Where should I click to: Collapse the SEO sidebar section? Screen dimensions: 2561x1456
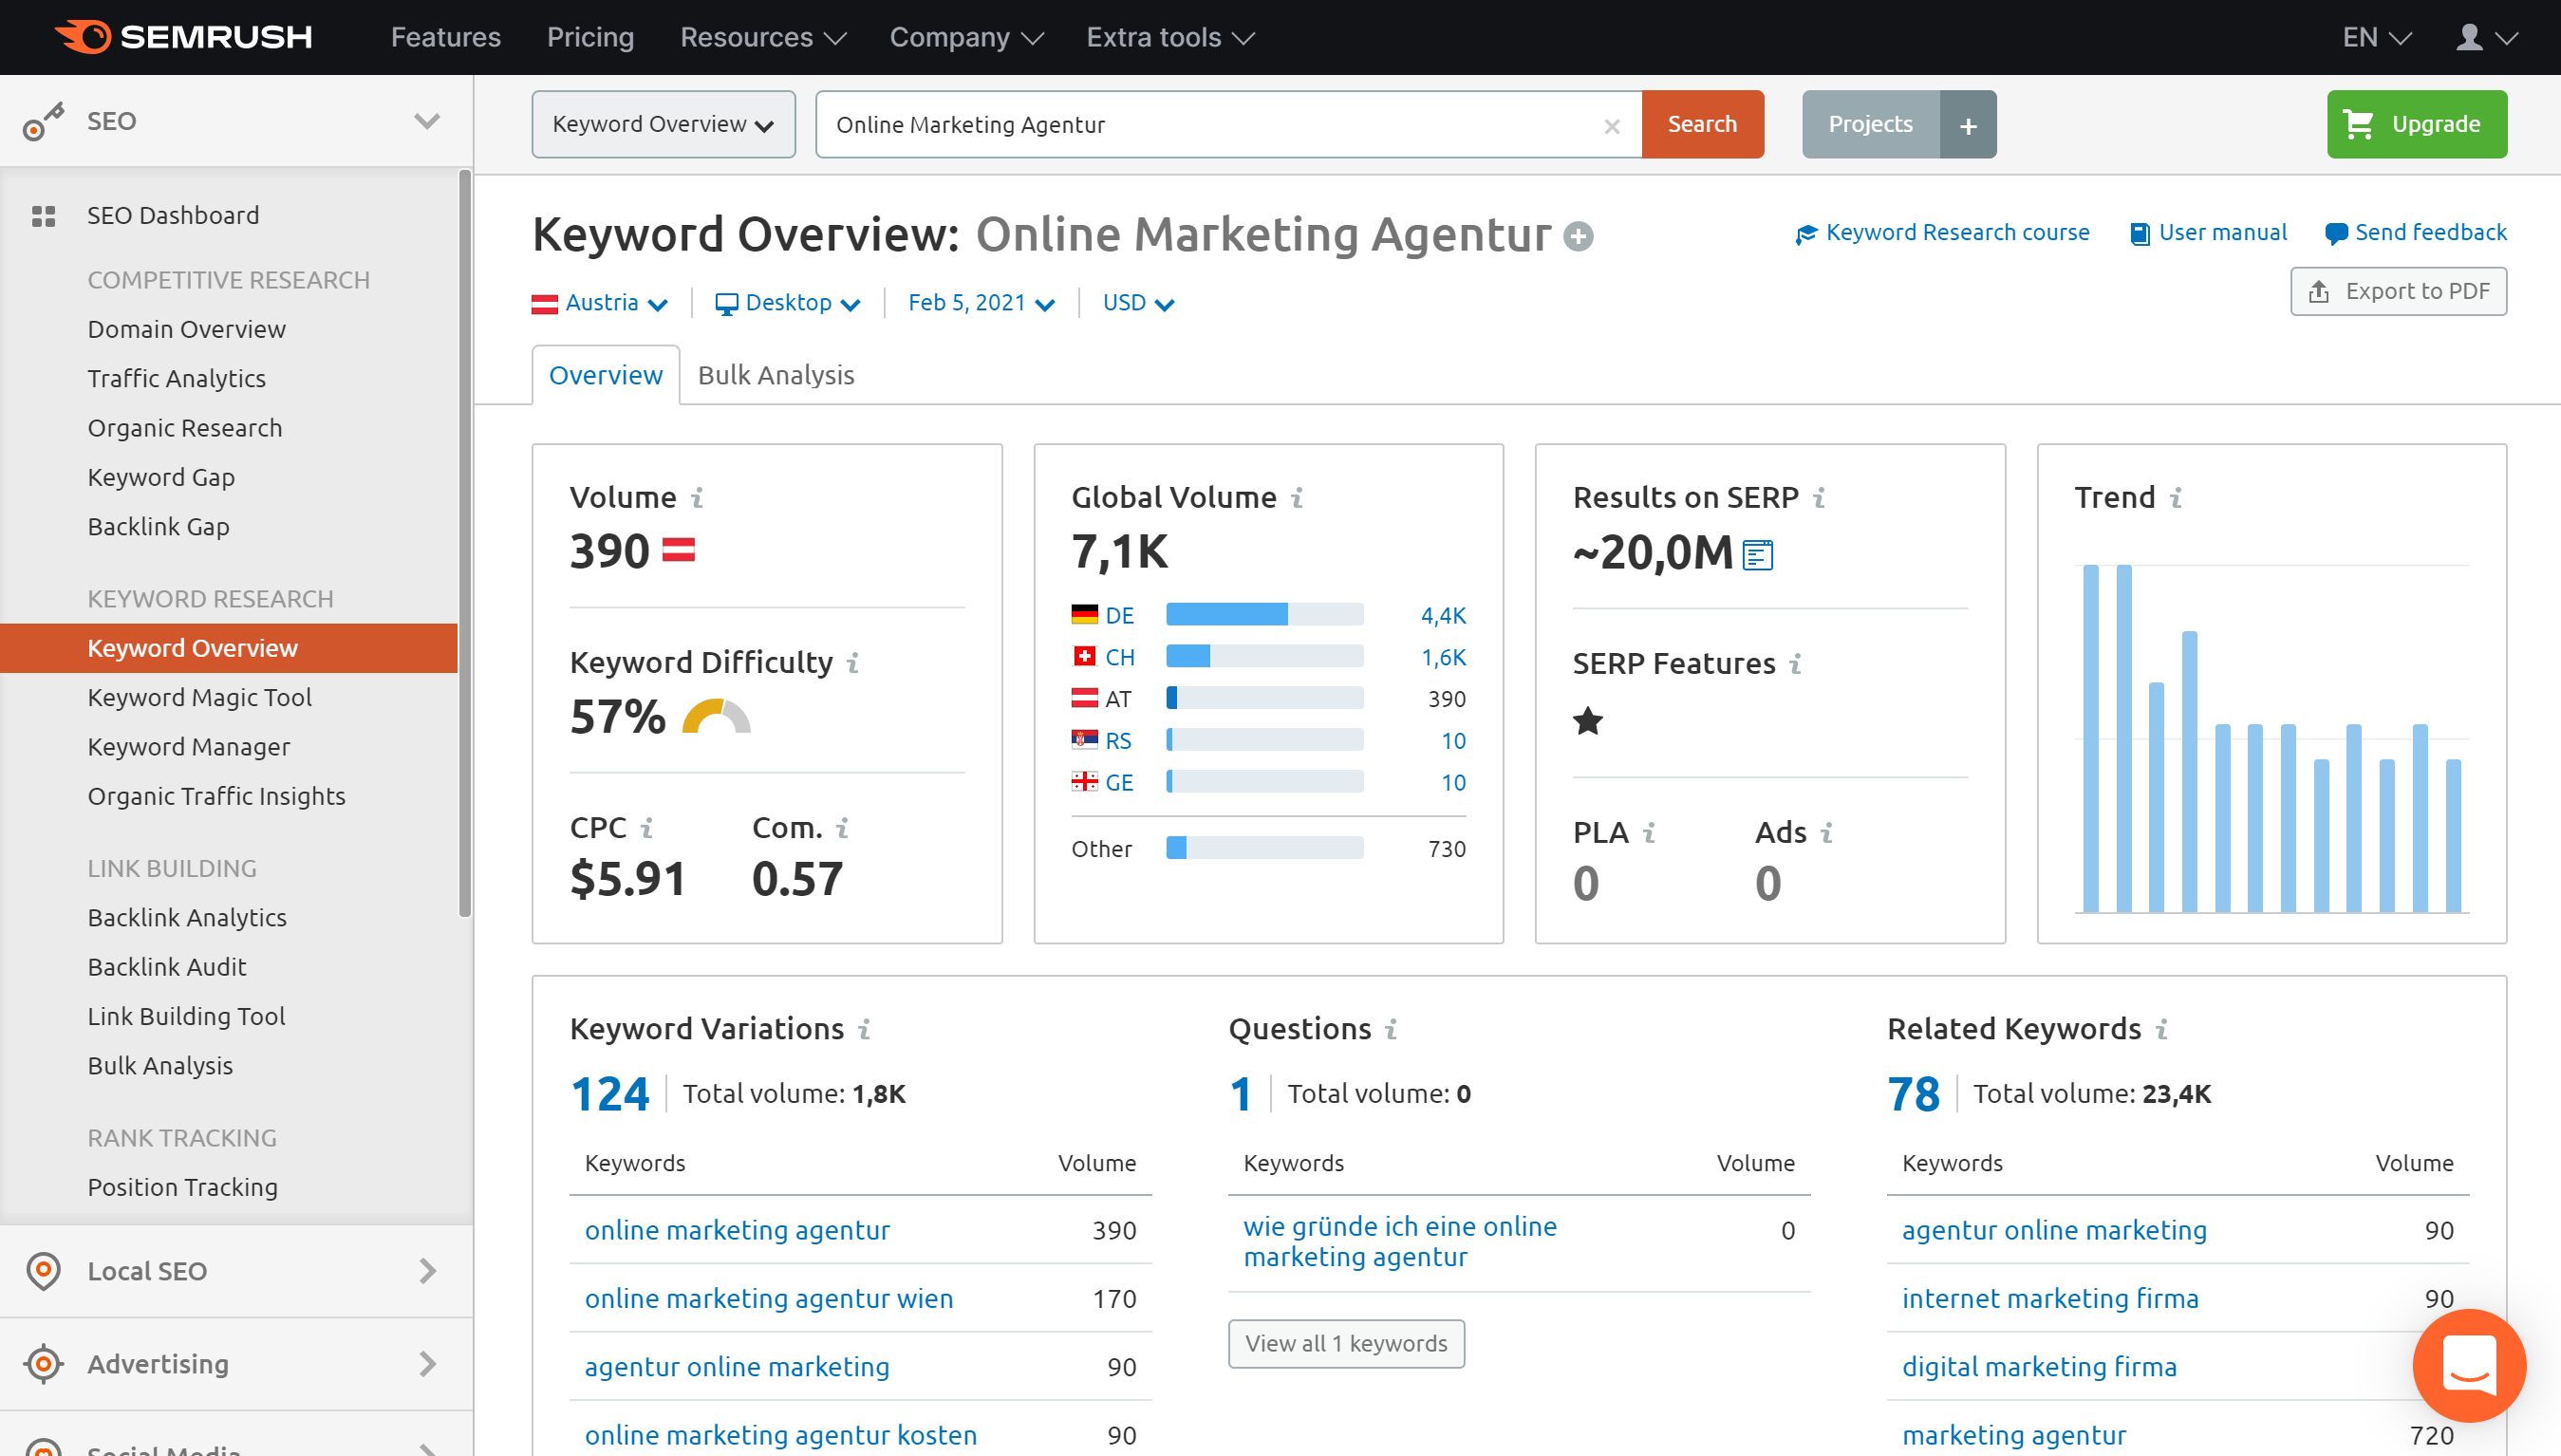point(427,121)
